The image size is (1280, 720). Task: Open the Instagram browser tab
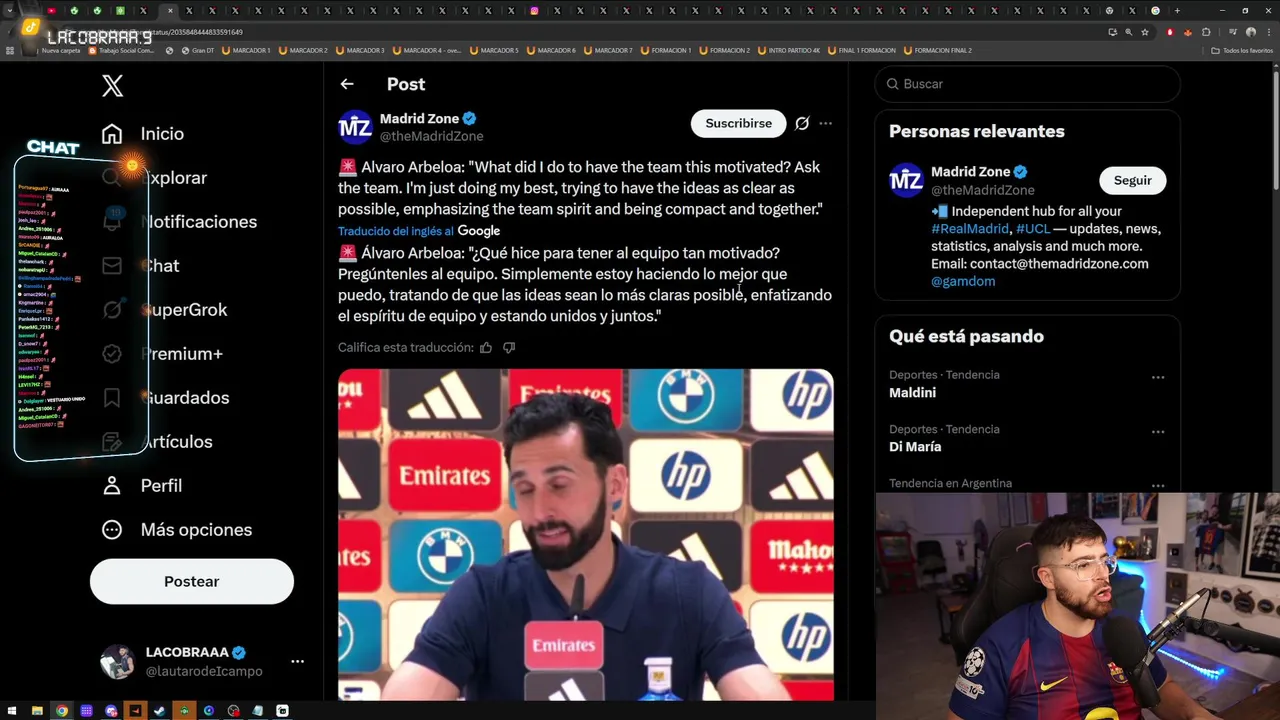(x=534, y=11)
